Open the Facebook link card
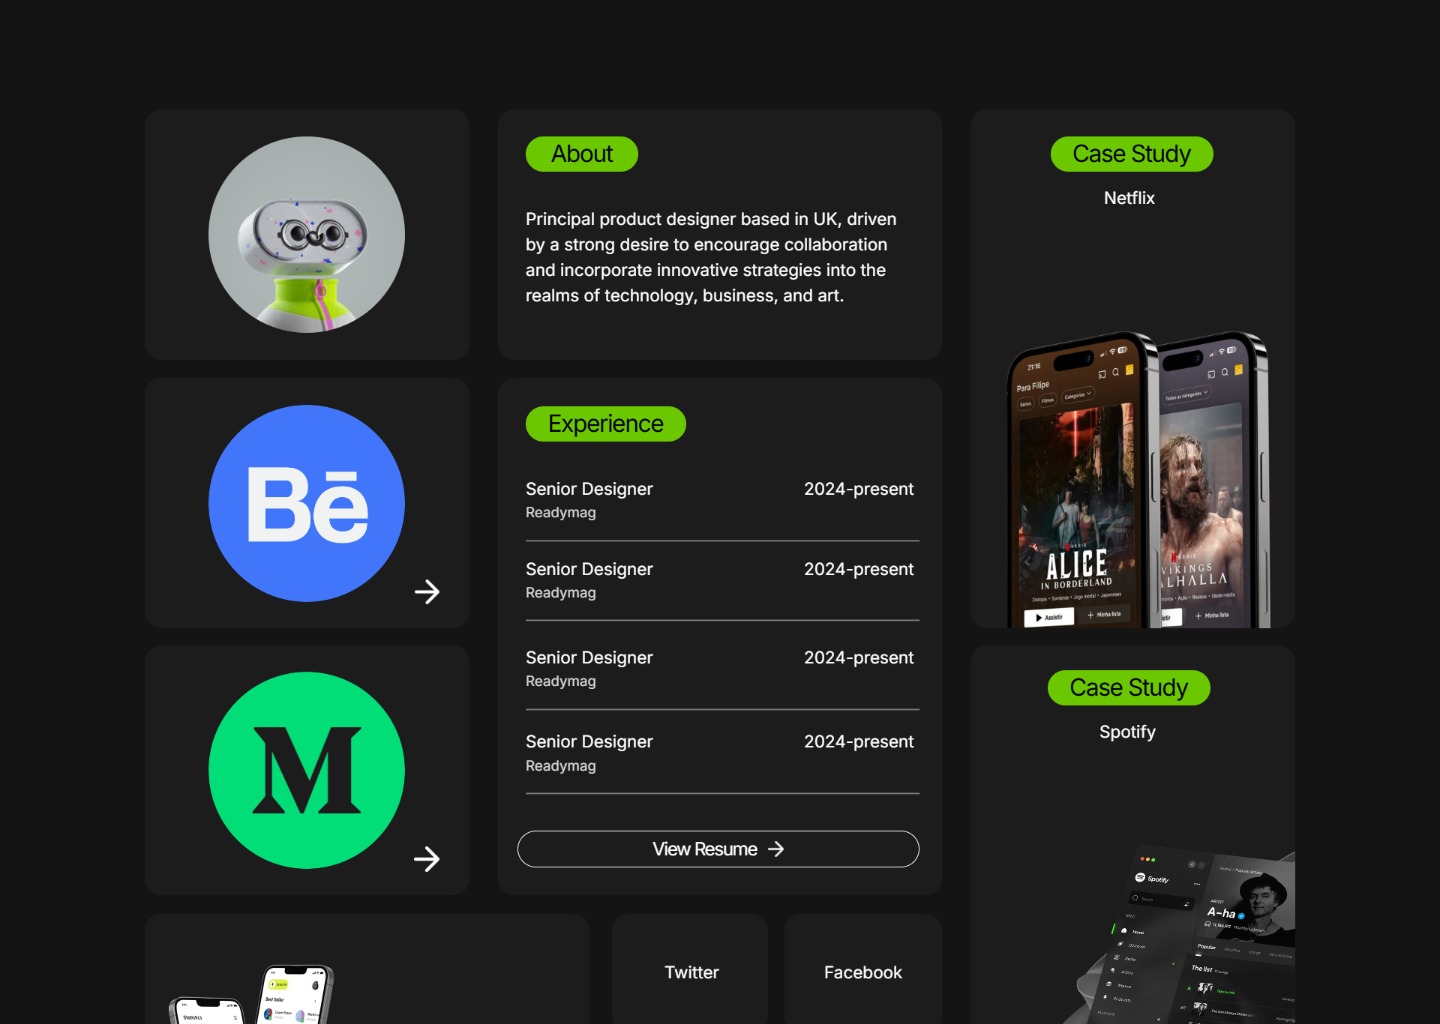The height and width of the screenshot is (1024, 1440). 863,969
